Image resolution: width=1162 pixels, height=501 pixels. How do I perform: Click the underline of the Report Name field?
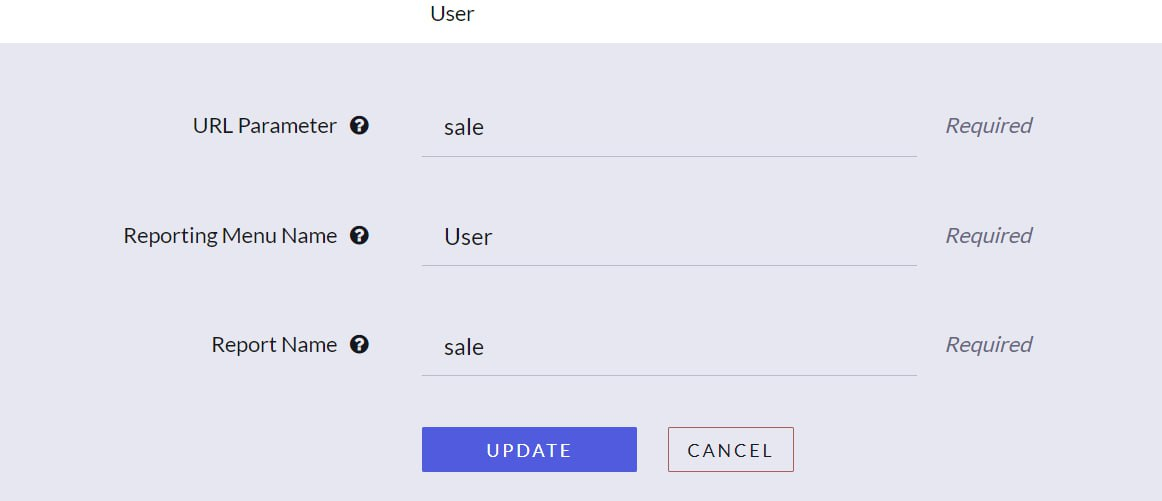click(x=669, y=375)
